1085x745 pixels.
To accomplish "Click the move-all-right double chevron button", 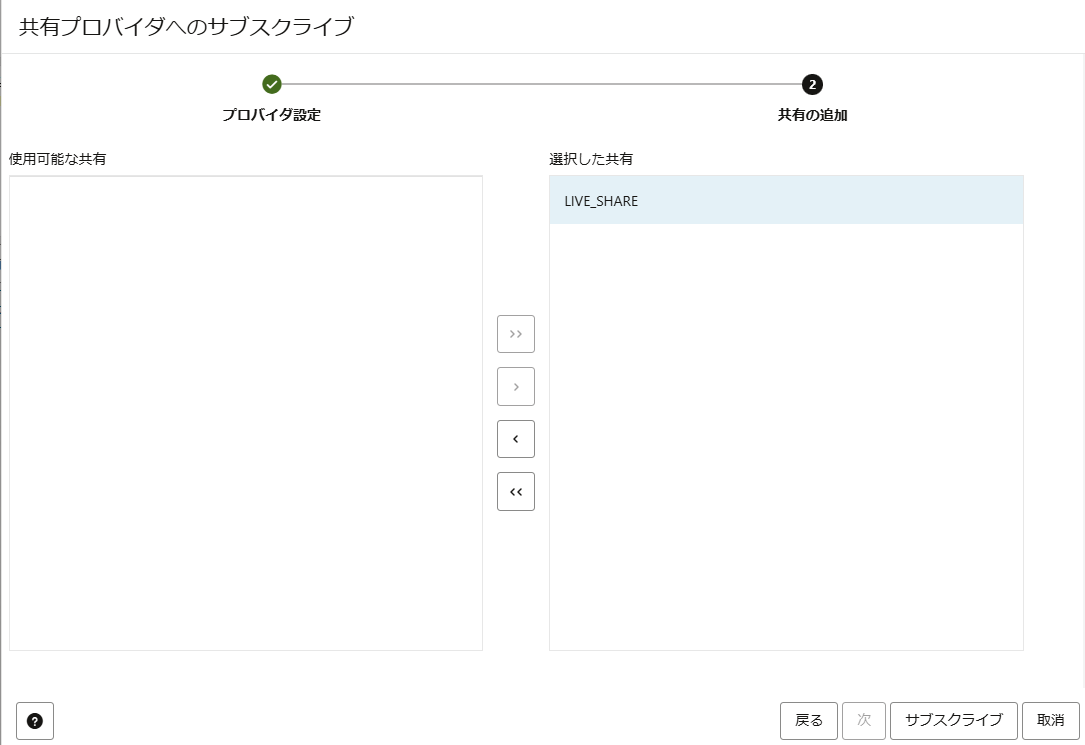I will [515, 333].
